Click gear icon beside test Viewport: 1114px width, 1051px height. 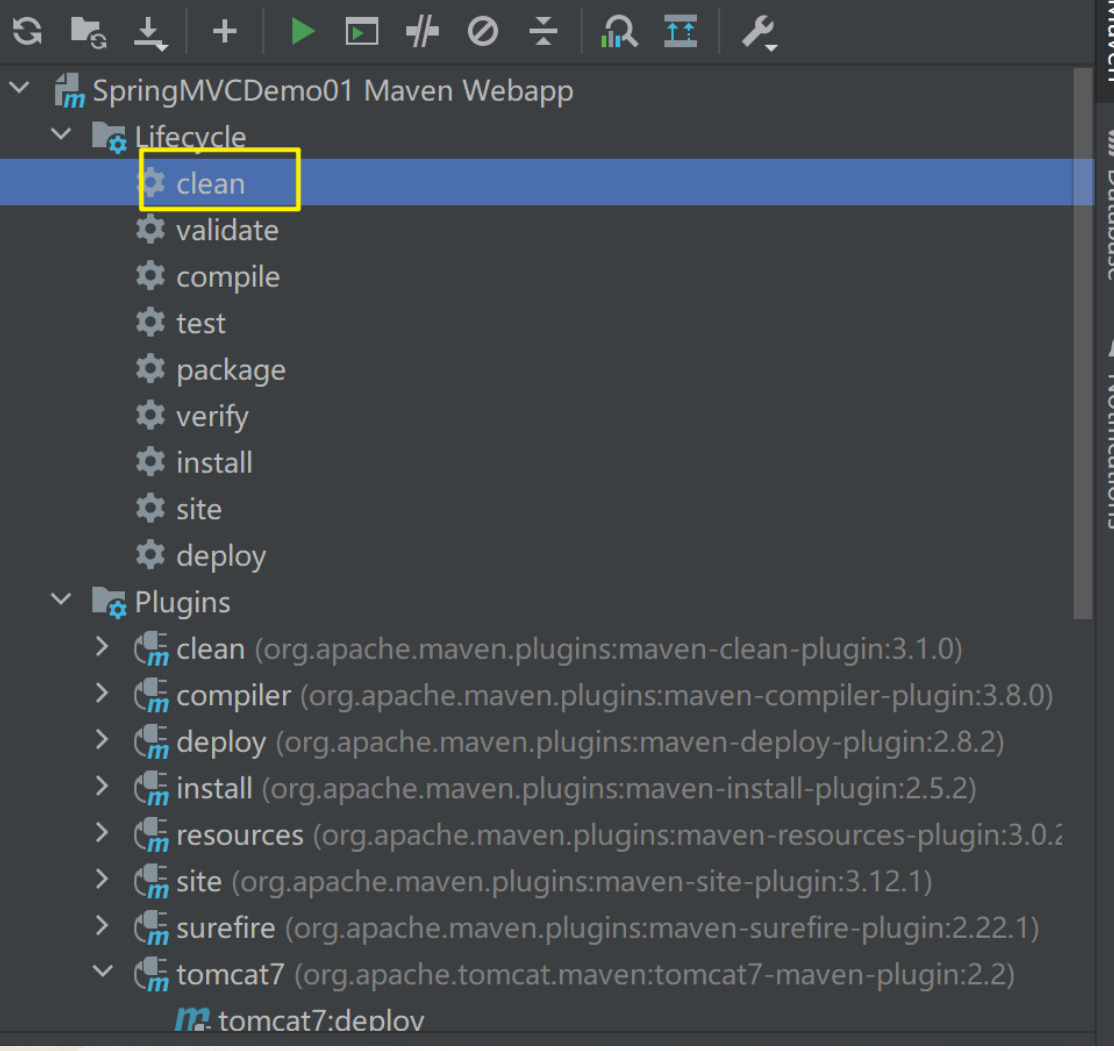pos(150,323)
